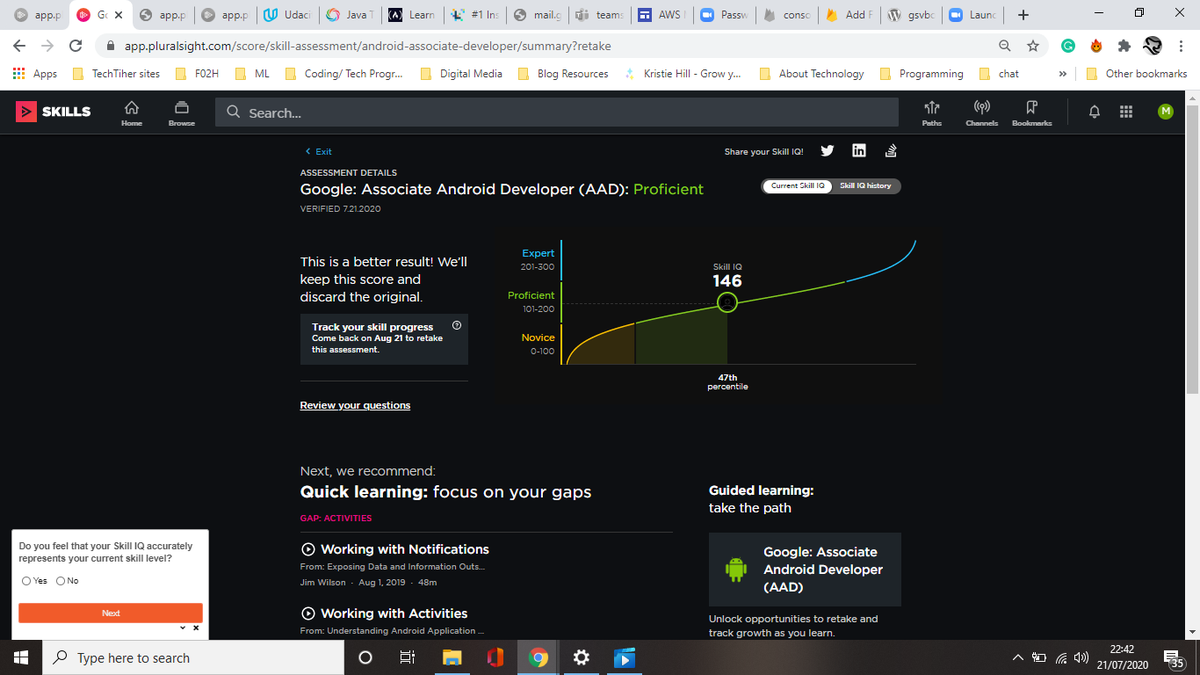Image resolution: width=1200 pixels, height=675 pixels.
Task: Select Yes radio button in survey
Action: point(26,581)
